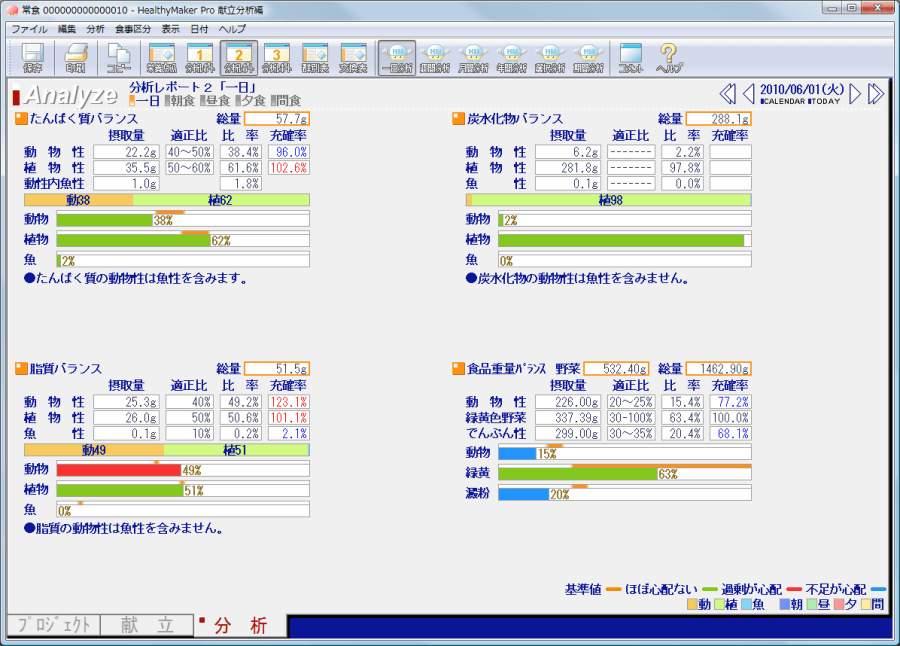Open the 分析 menu in the menu bar
The image size is (900, 646).
(x=95, y=29)
